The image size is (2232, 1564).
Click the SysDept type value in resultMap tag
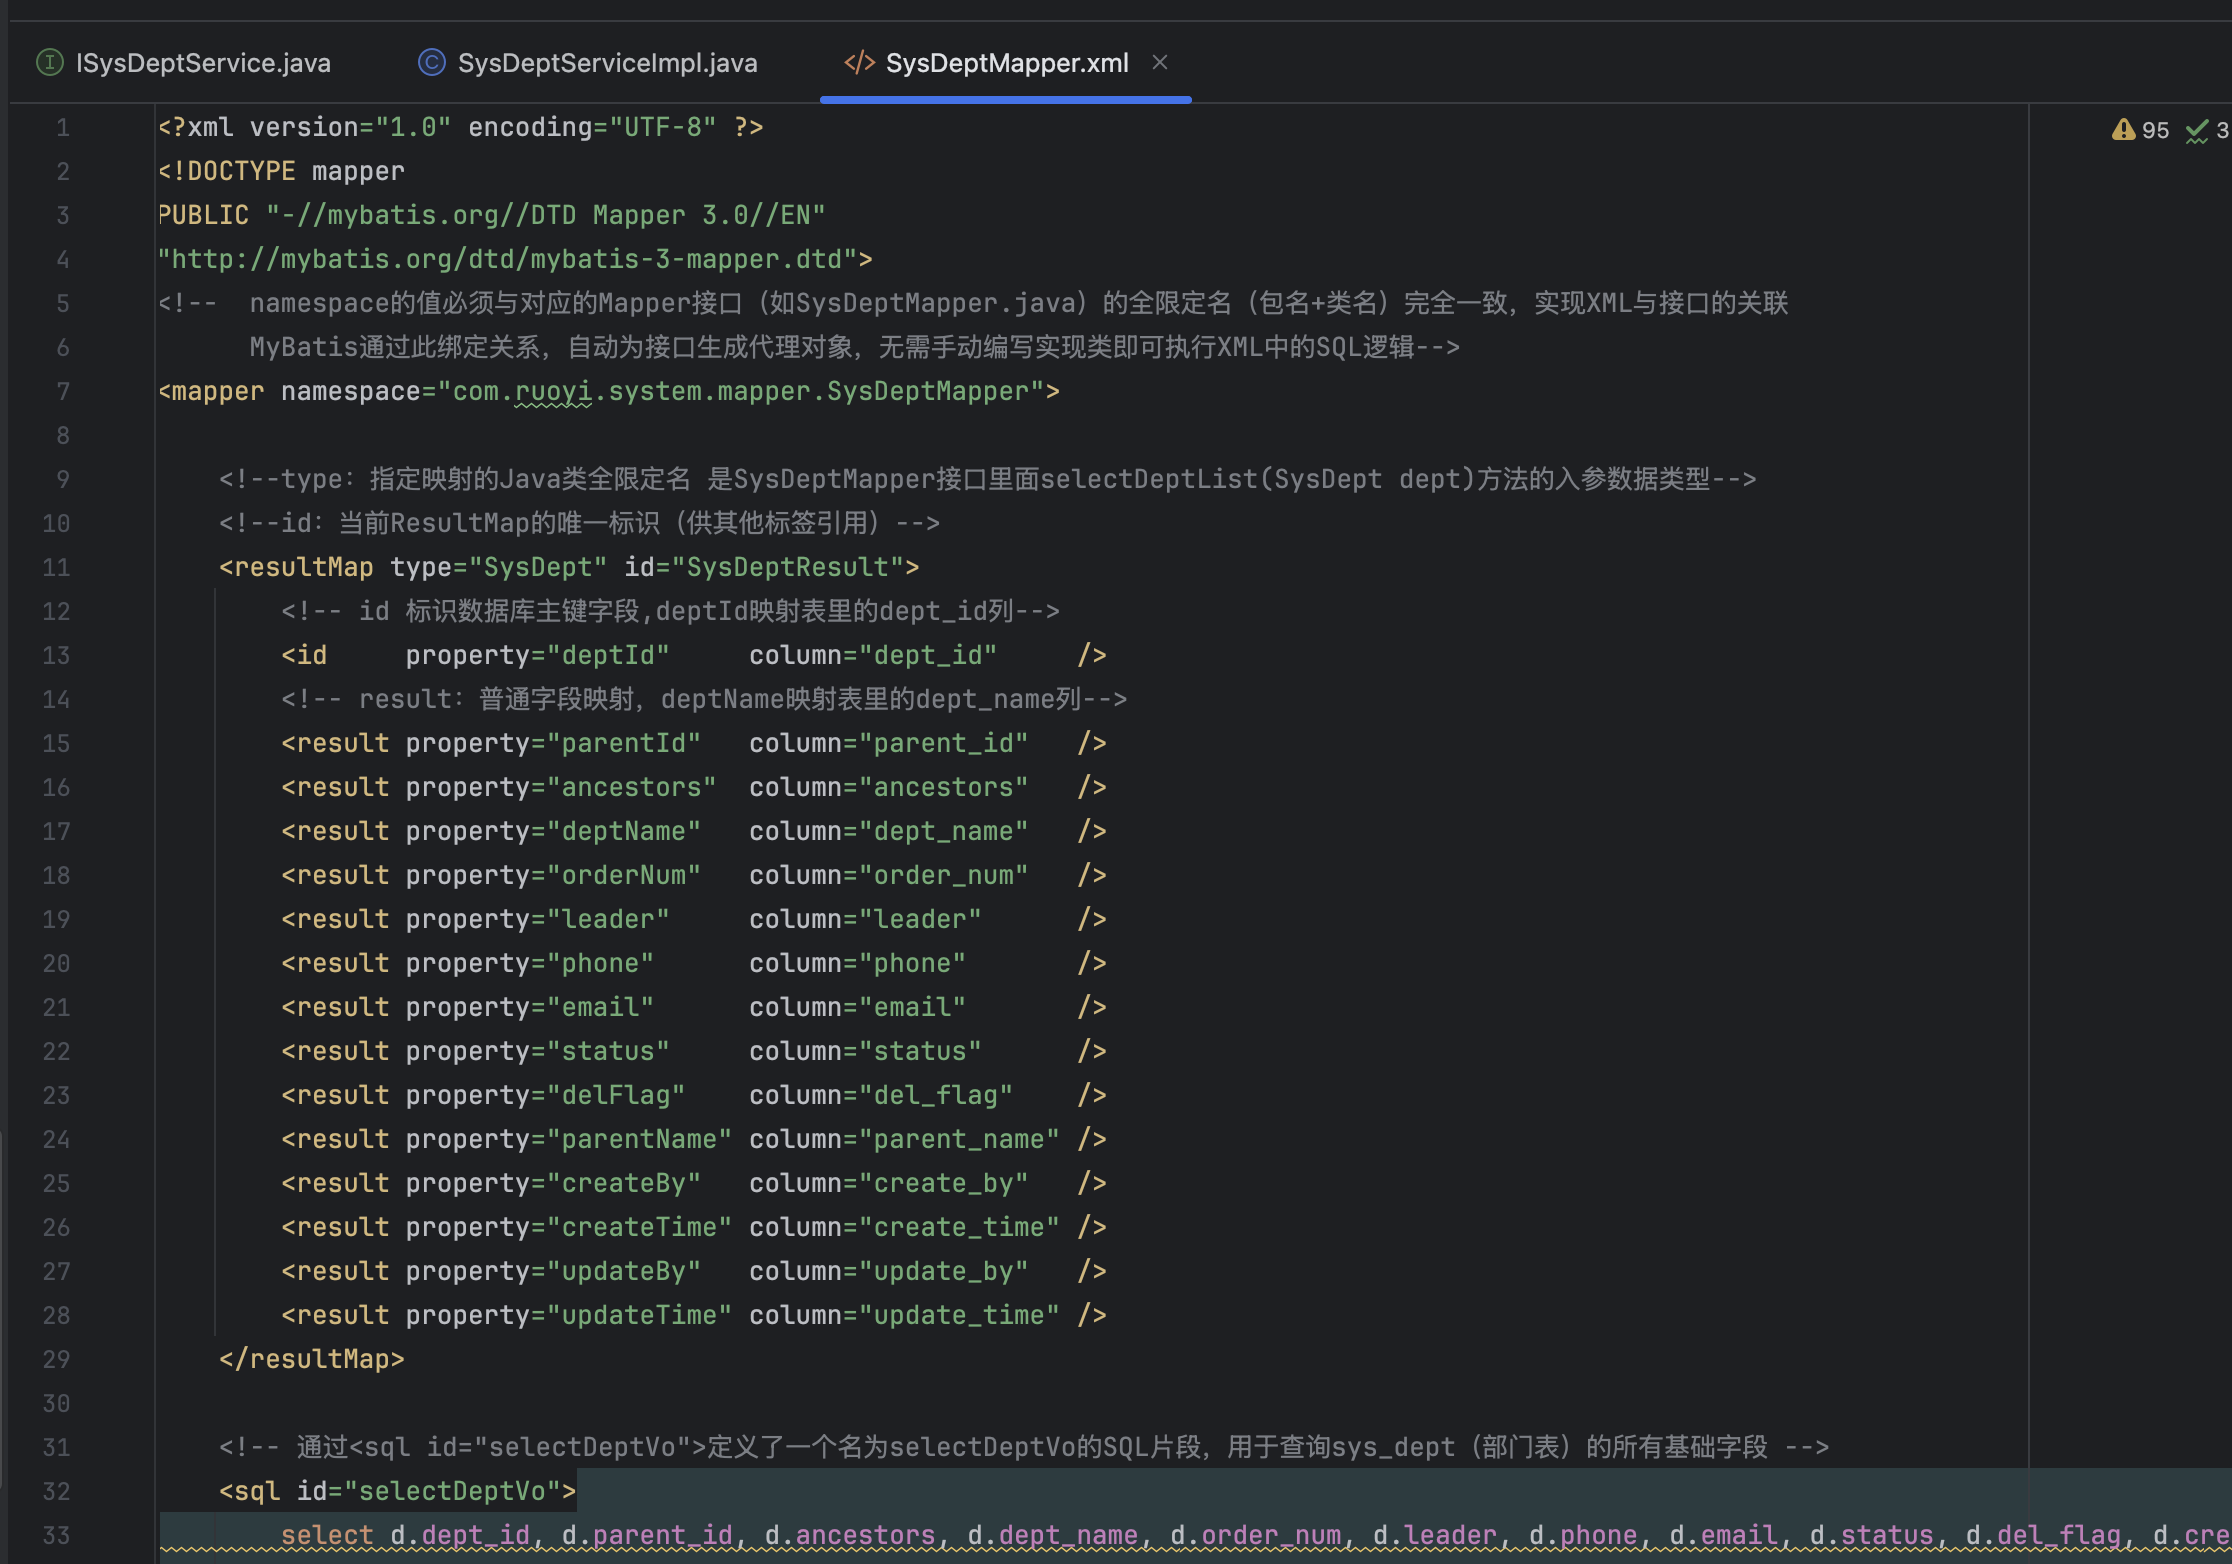[537, 567]
